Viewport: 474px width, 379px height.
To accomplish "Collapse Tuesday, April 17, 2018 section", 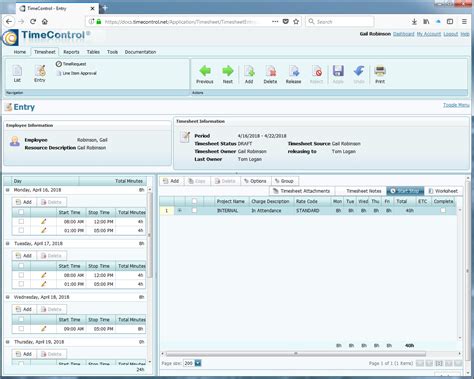I will (x=8, y=243).
